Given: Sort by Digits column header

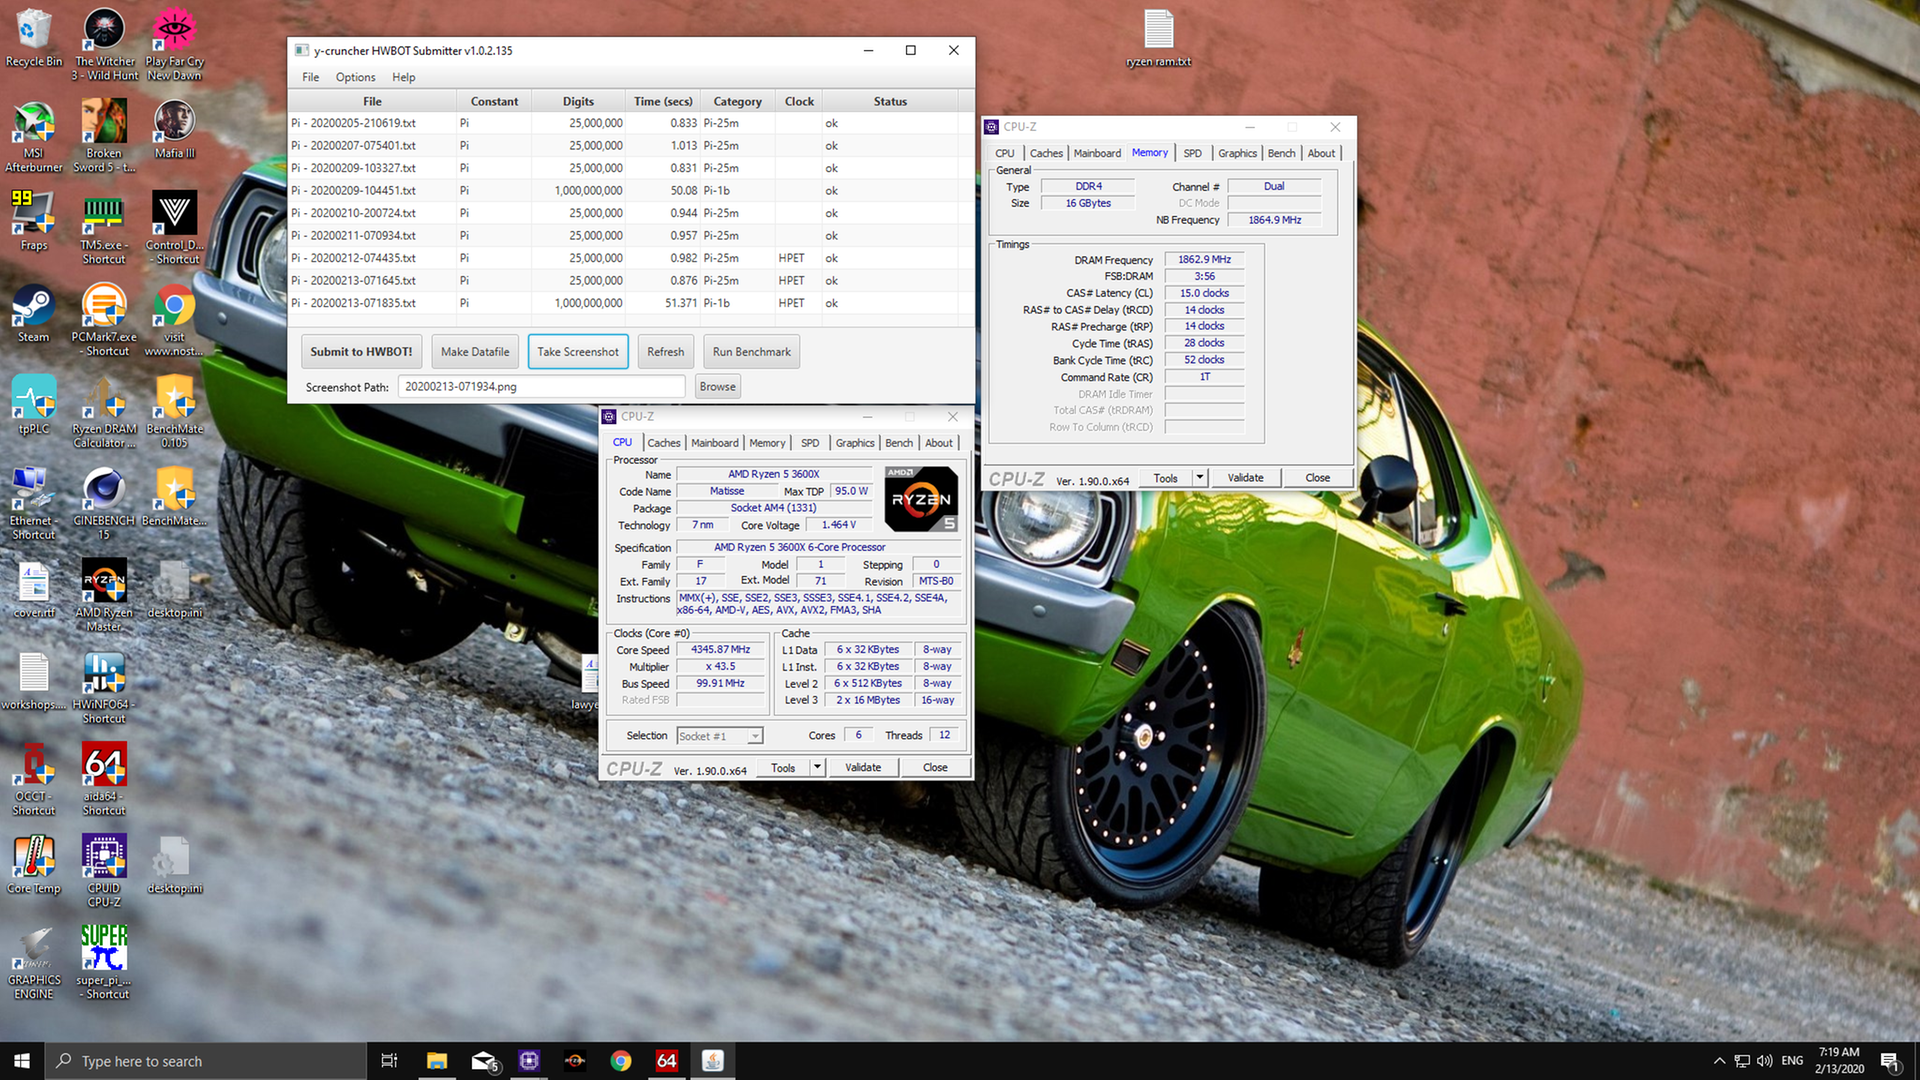Looking at the screenshot, I should point(578,101).
